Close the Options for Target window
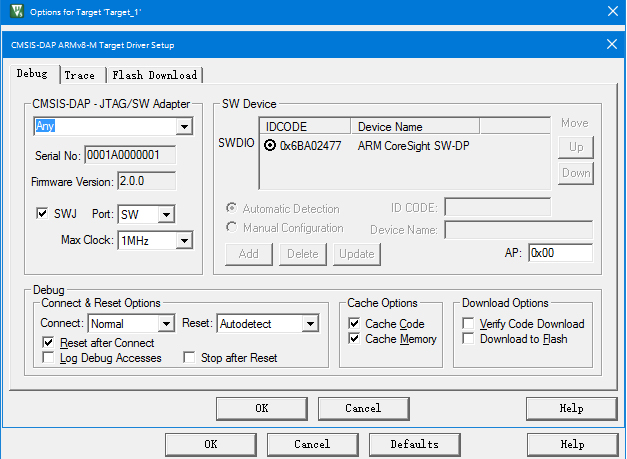 pyautogui.click(x=613, y=11)
